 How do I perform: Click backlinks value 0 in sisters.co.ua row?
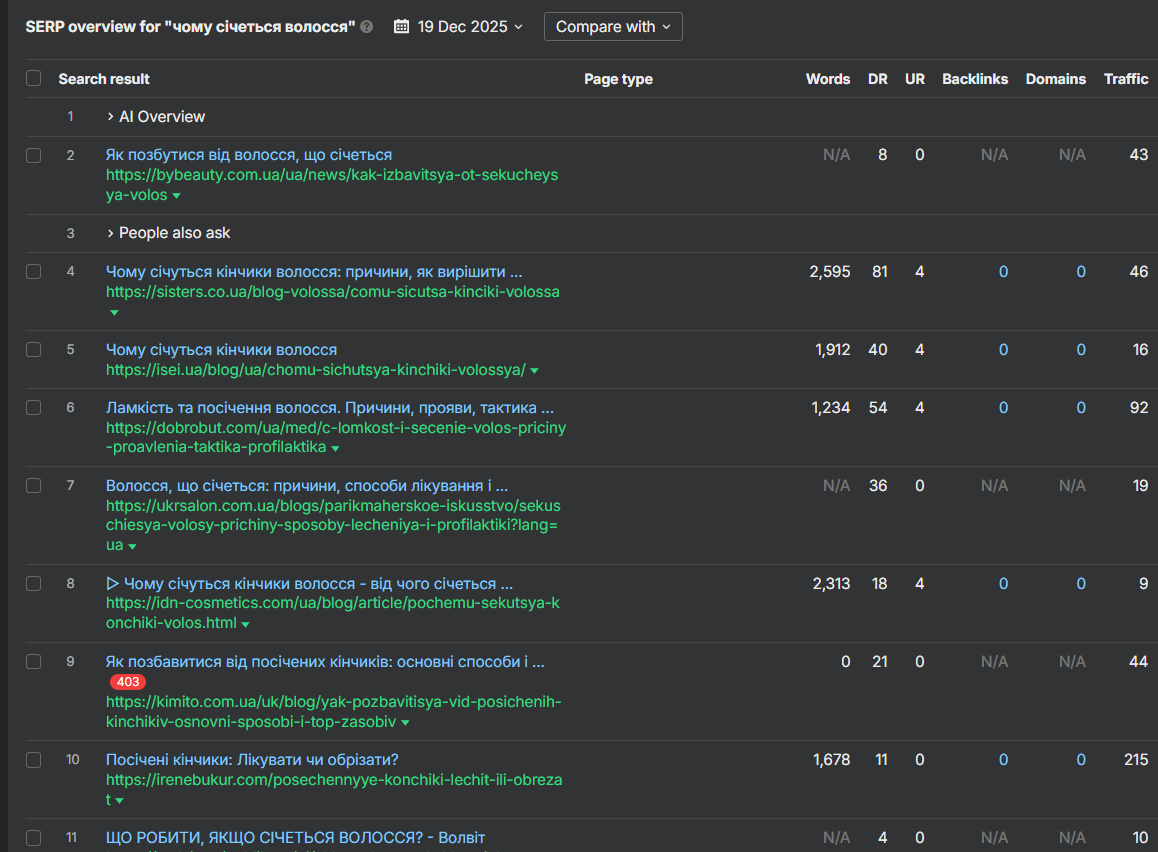click(x=1003, y=272)
